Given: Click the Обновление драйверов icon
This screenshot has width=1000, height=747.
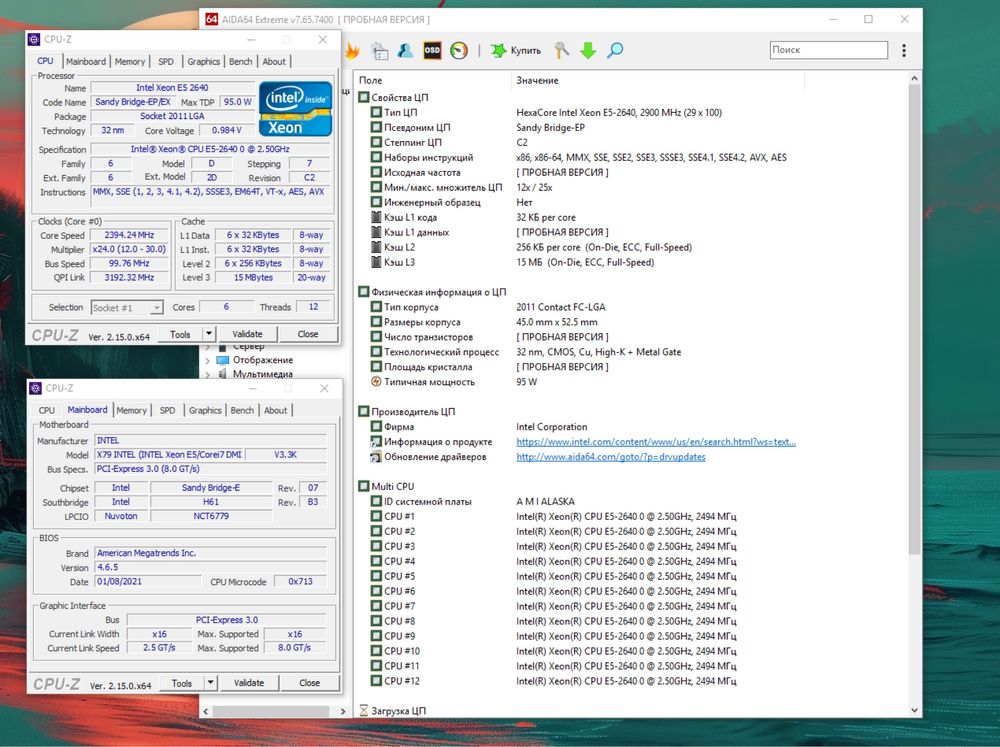Looking at the screenshot, I should tap(376, 457).
